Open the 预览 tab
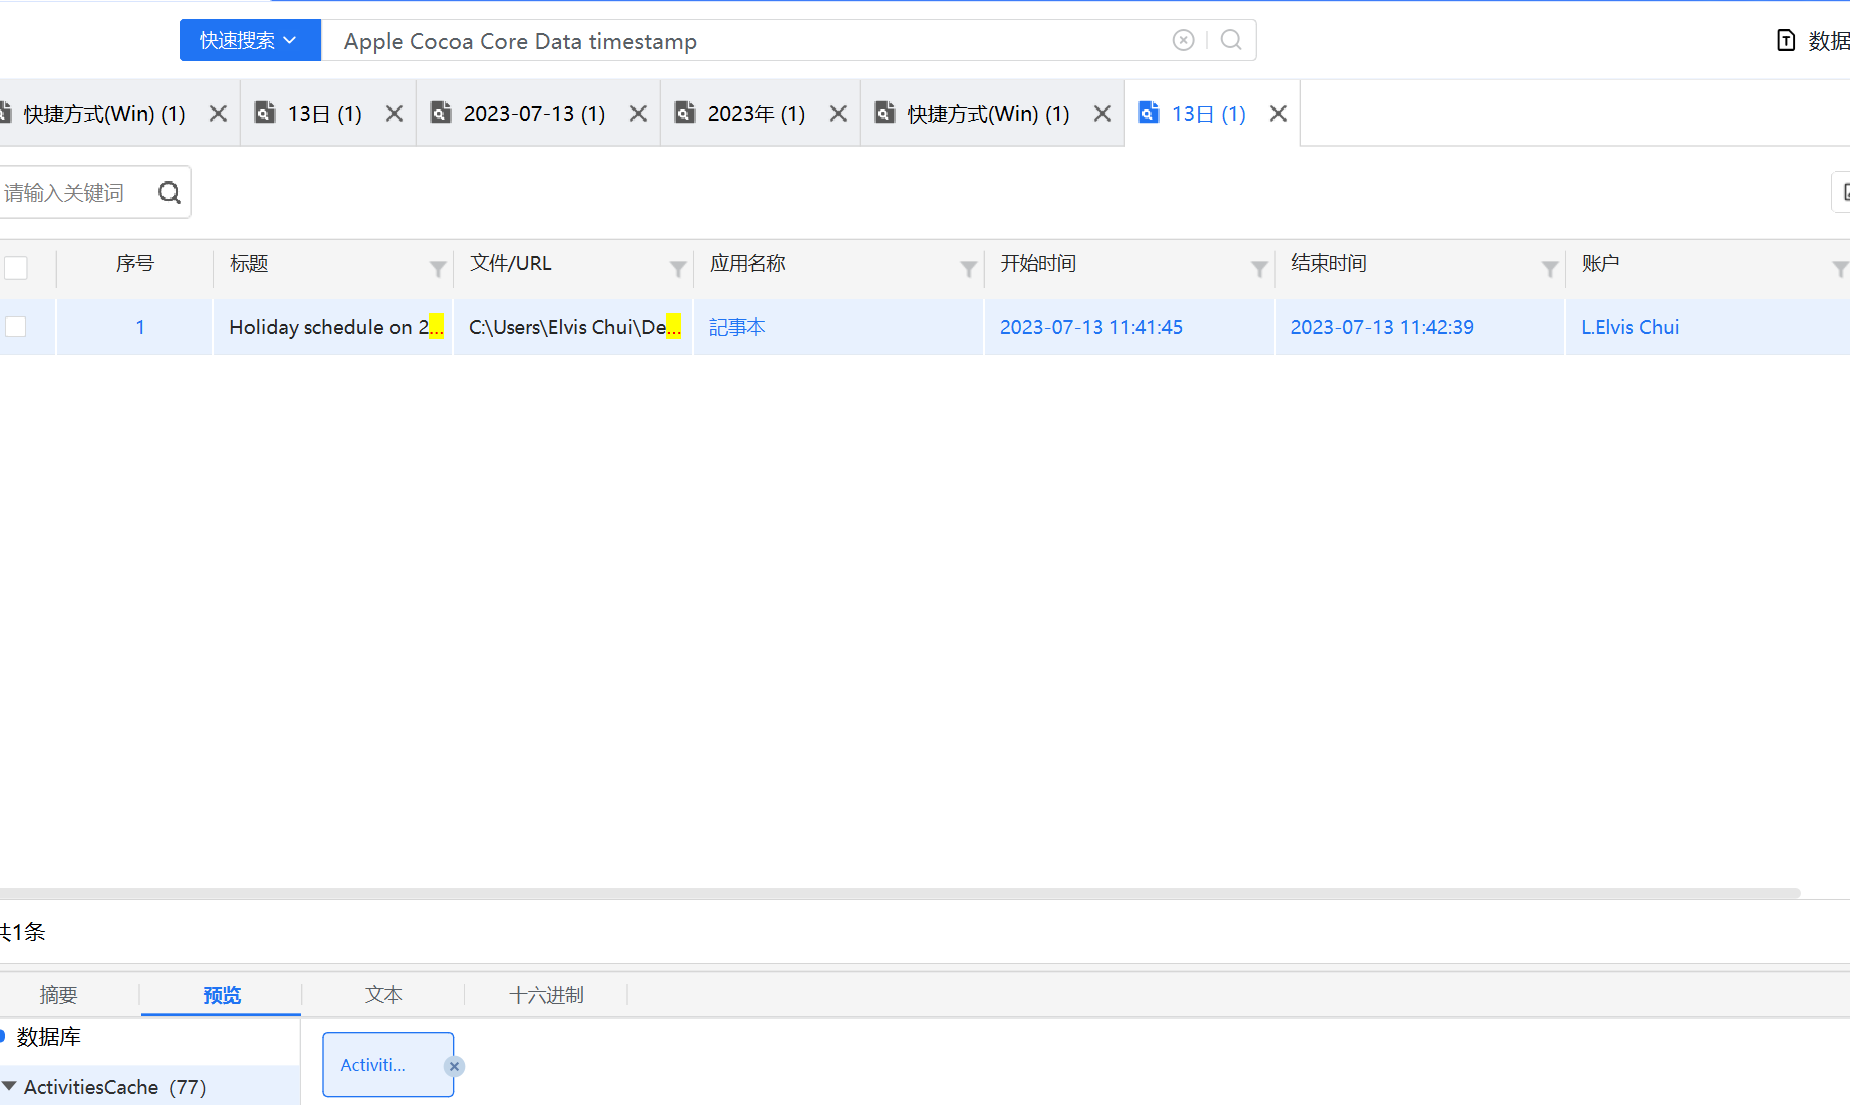Image resolution: width=1850 pixels, height=1105 pixels. click(222, 995)
